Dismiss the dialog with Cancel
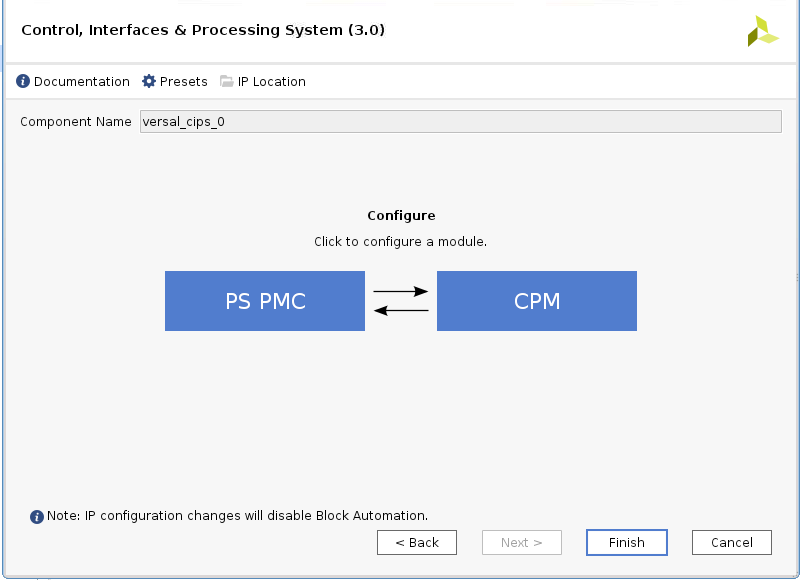Screen dimensions: 800x580 732,542
